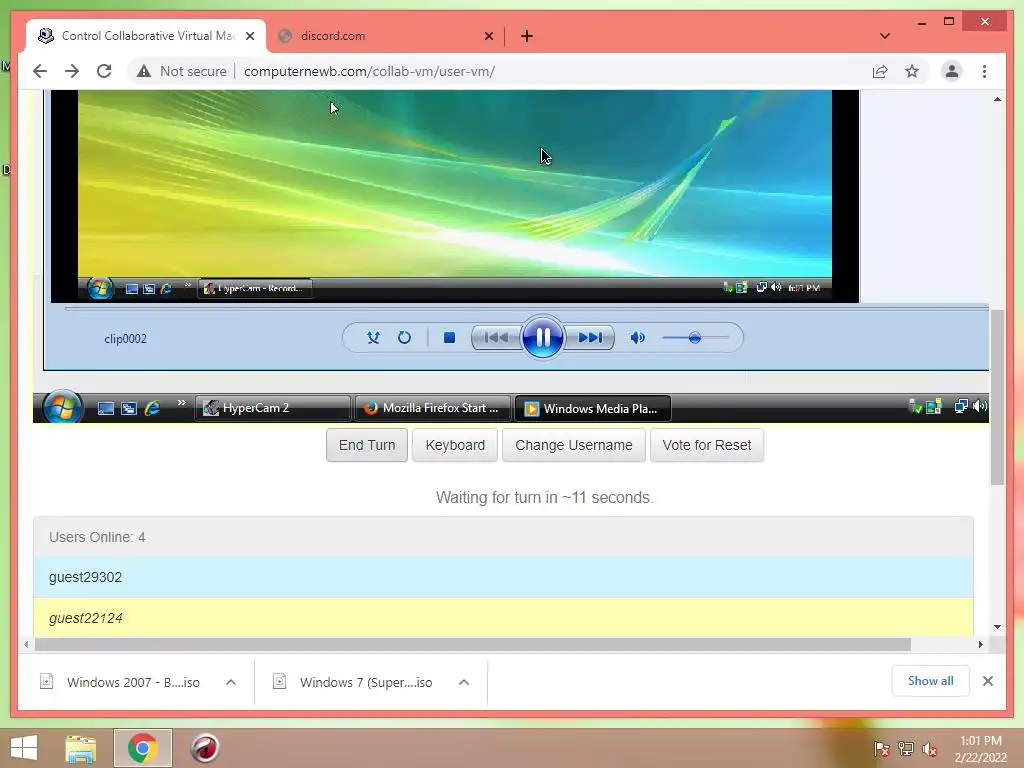This screenshot has height=768, width=1024.
Task: Open the red round app on host taskbar
Action: tap(204, 748)
